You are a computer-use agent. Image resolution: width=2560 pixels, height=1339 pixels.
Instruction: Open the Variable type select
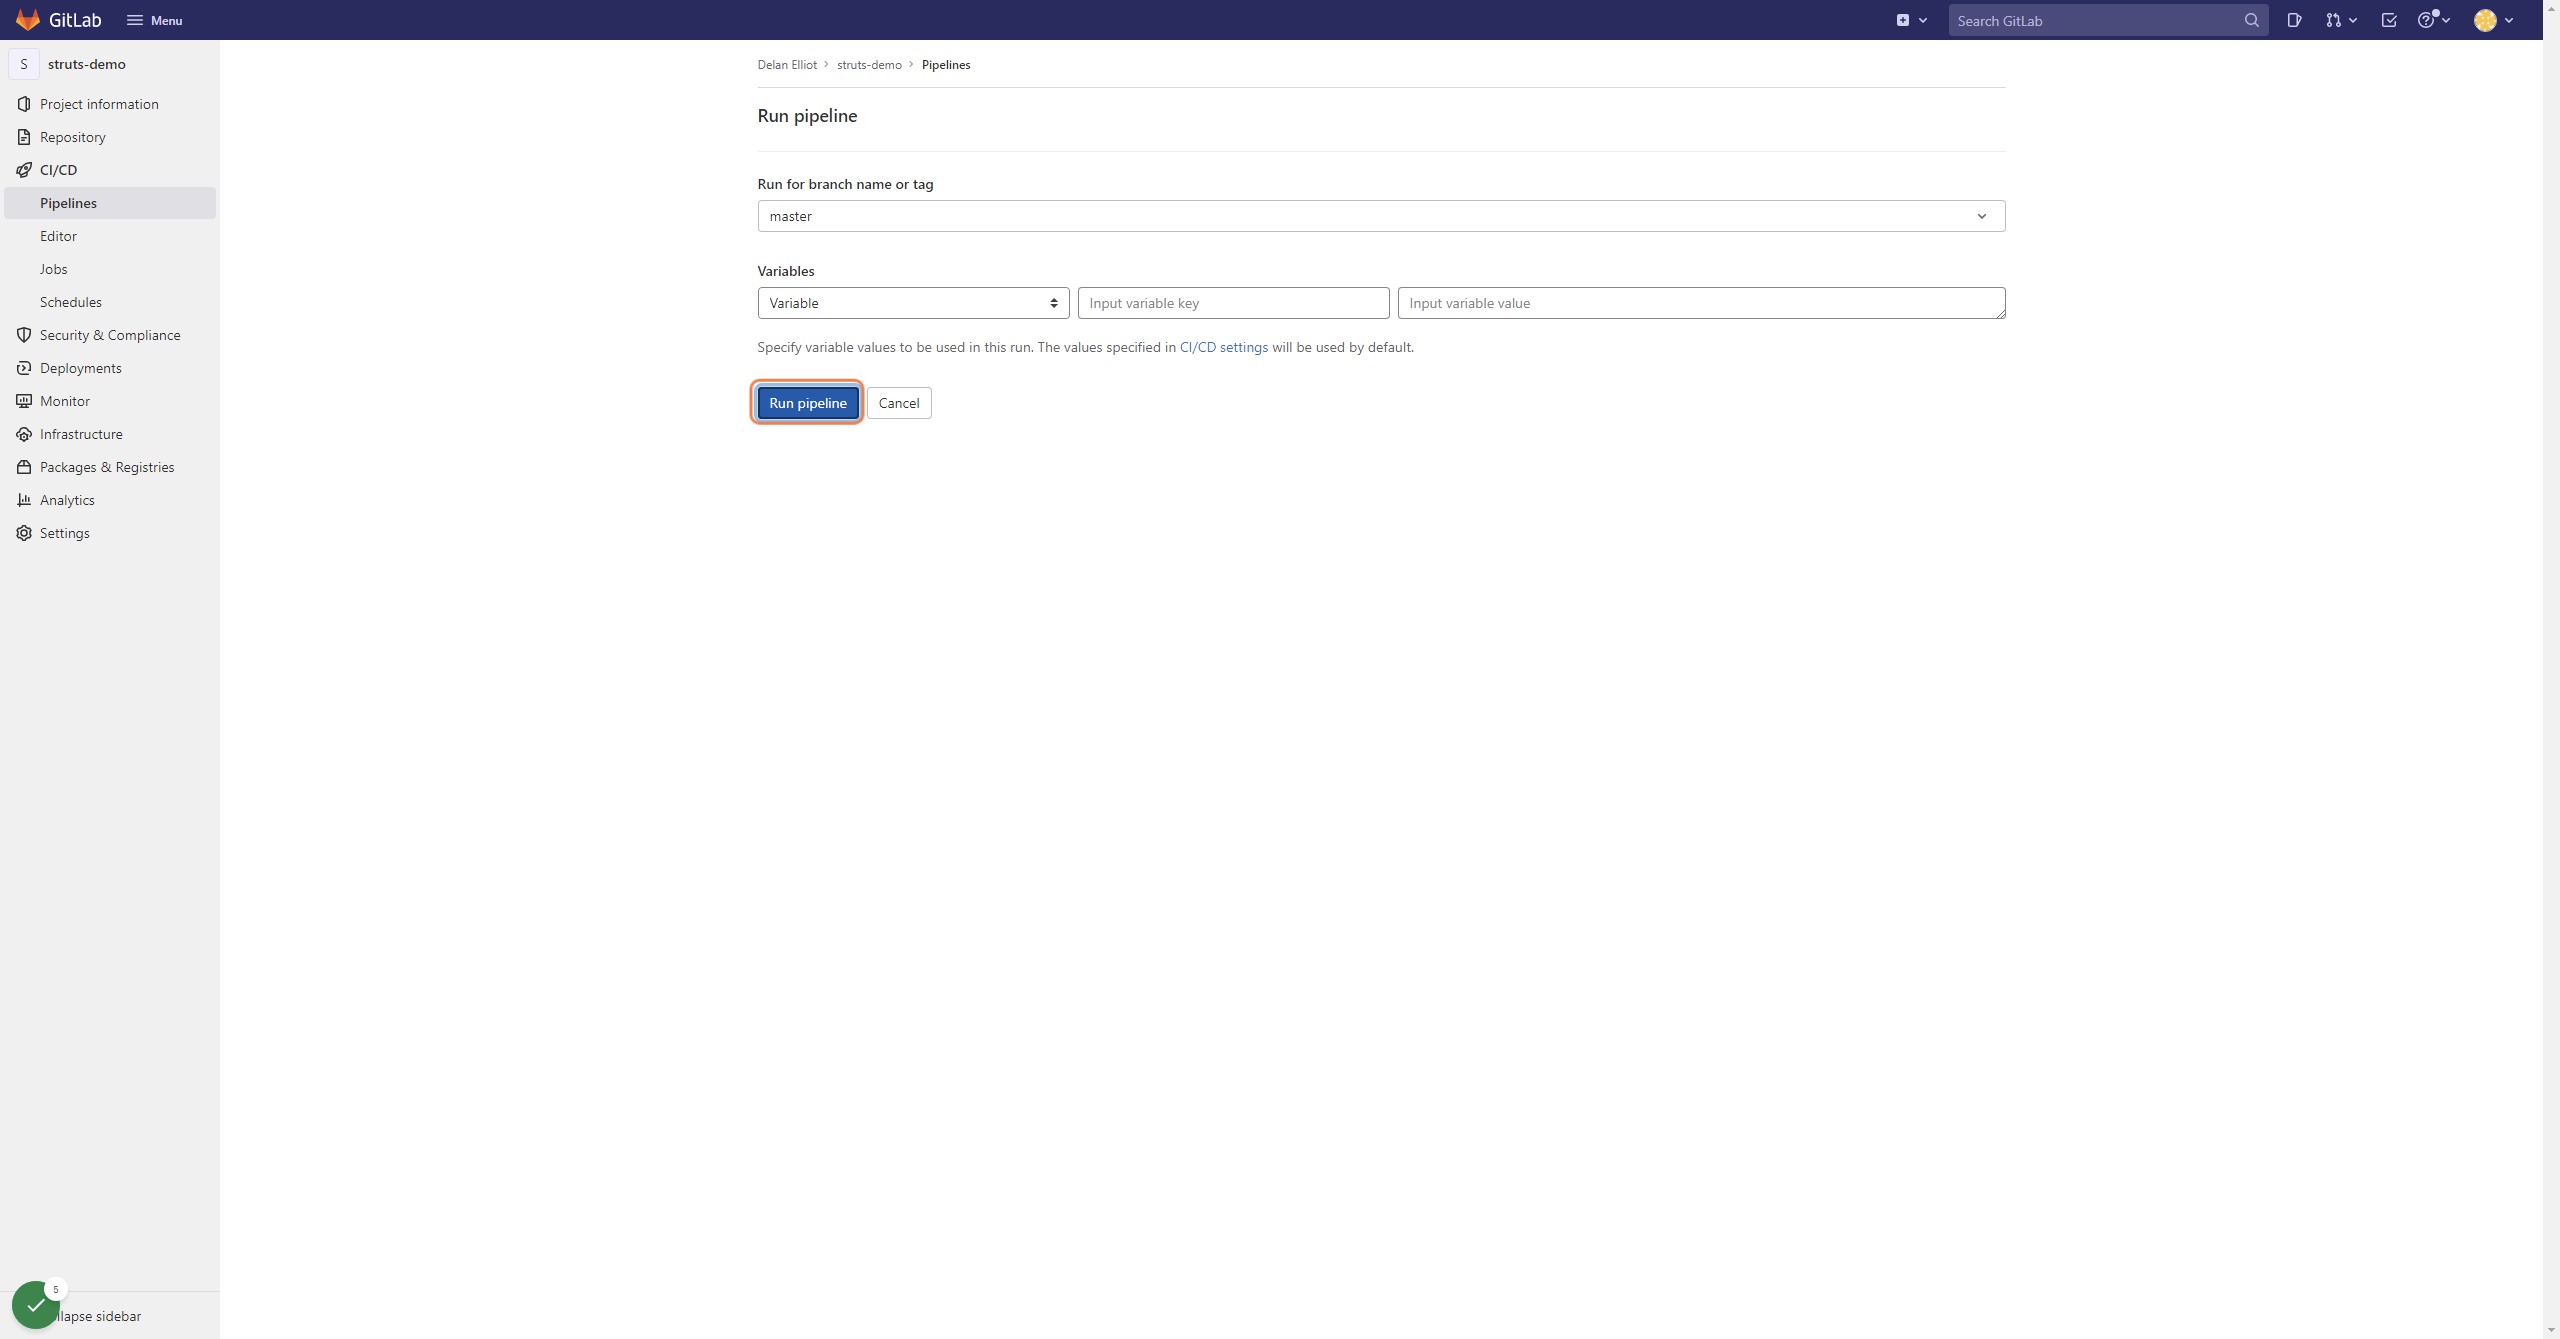[x=913, y=303]
